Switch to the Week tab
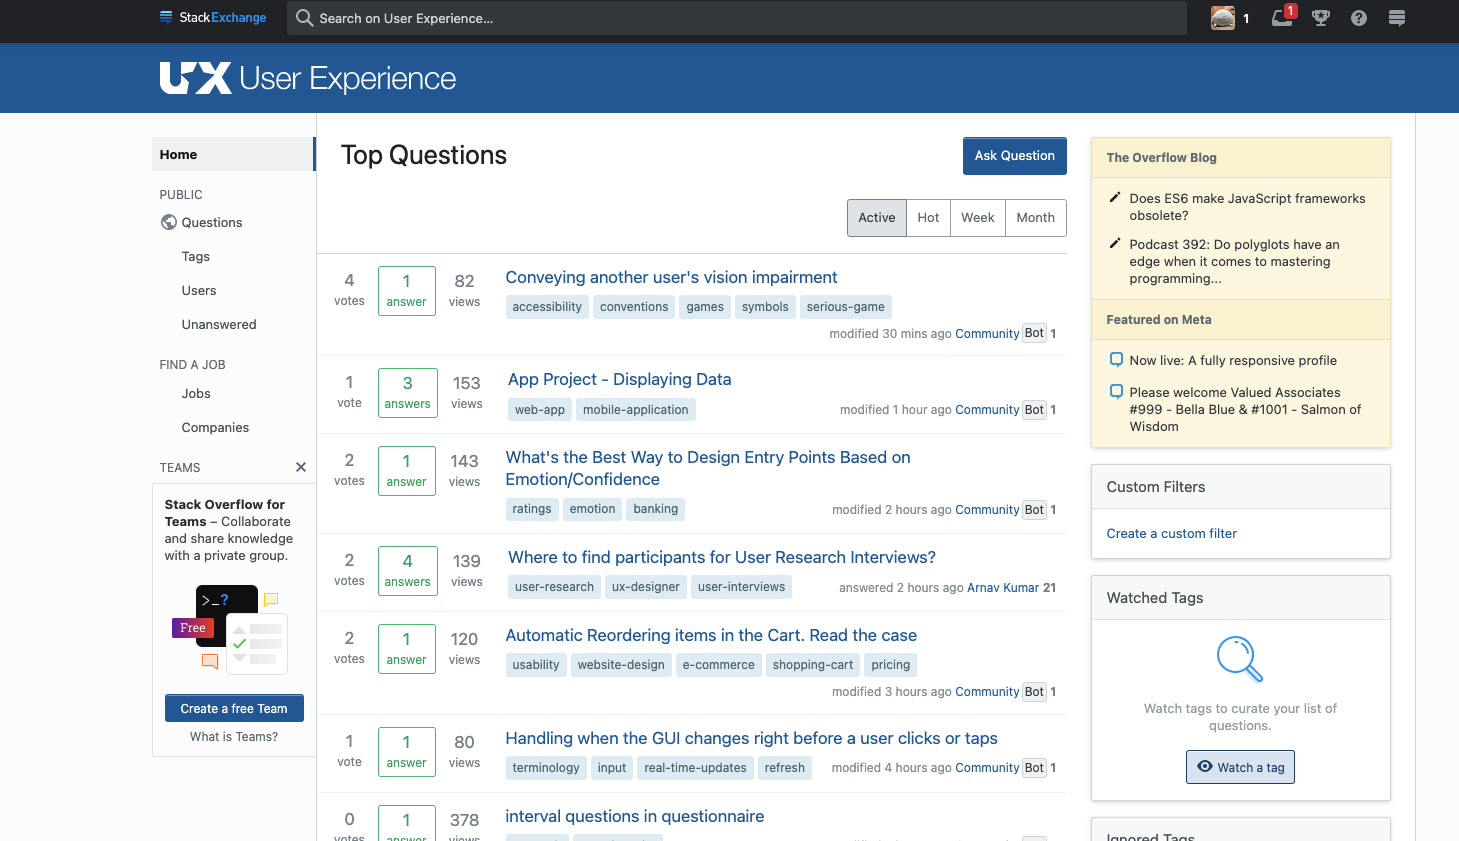Viewport: 1459px width, 841px height. point(977,217)
